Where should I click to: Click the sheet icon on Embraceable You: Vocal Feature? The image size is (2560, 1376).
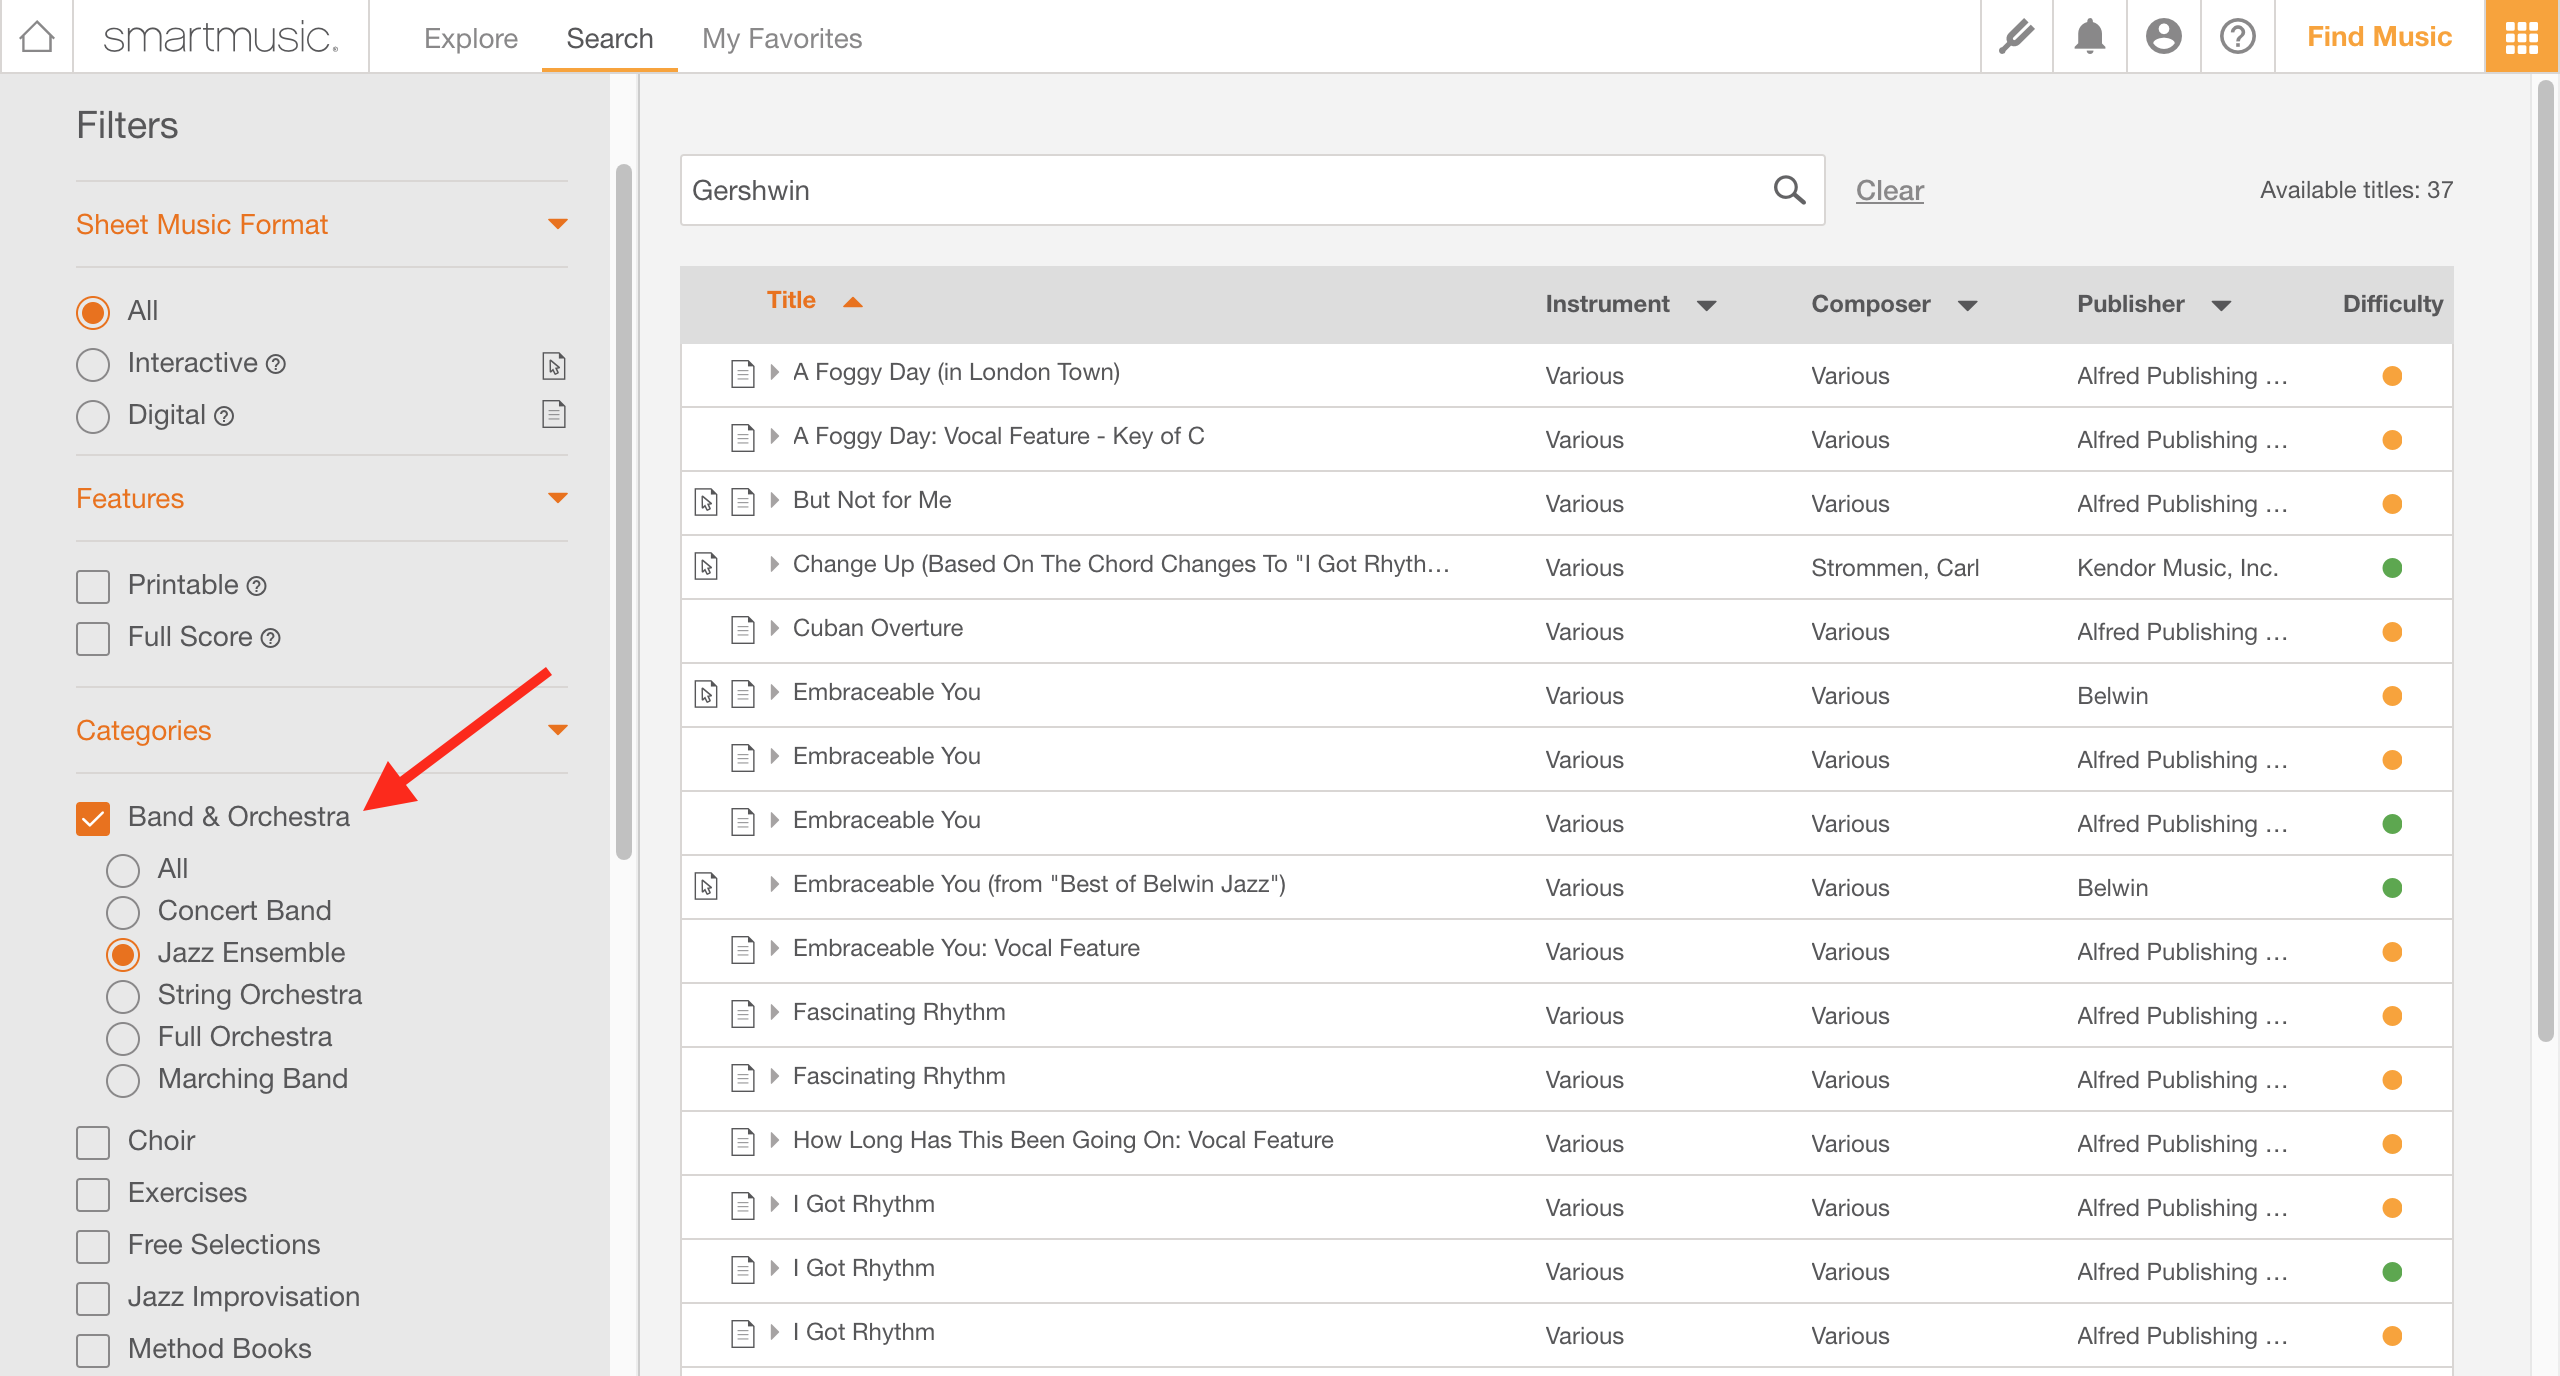tap(743, 950)
